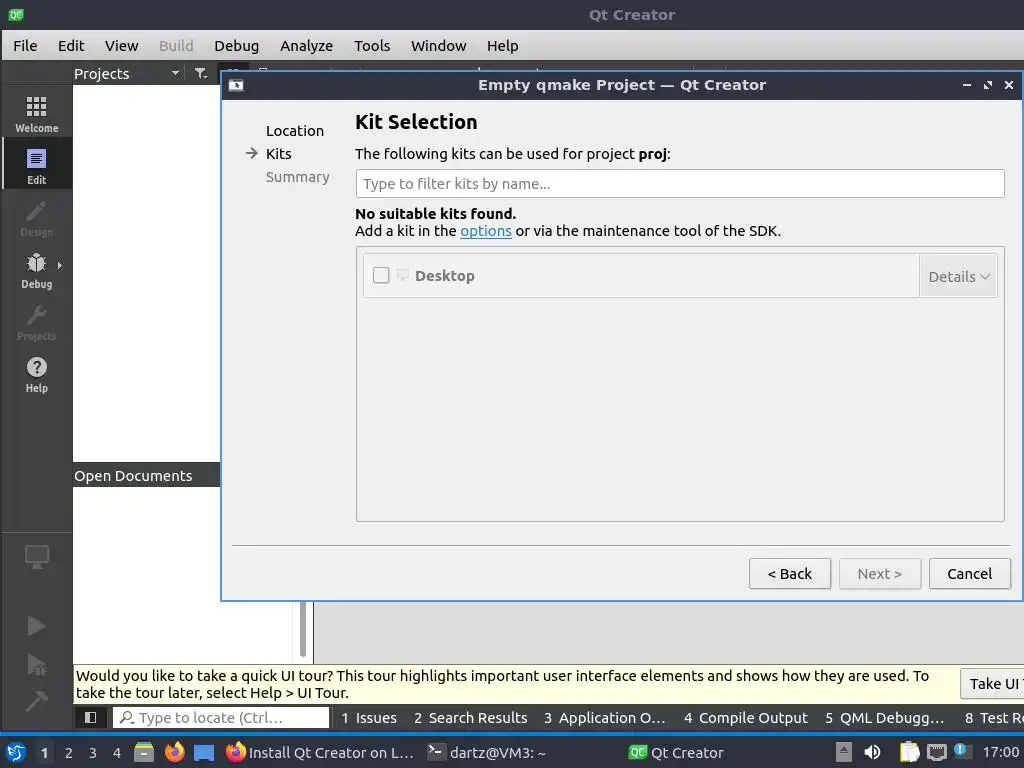
Task: Click Qt Creator taskbar entry
Action: (676, 752)
